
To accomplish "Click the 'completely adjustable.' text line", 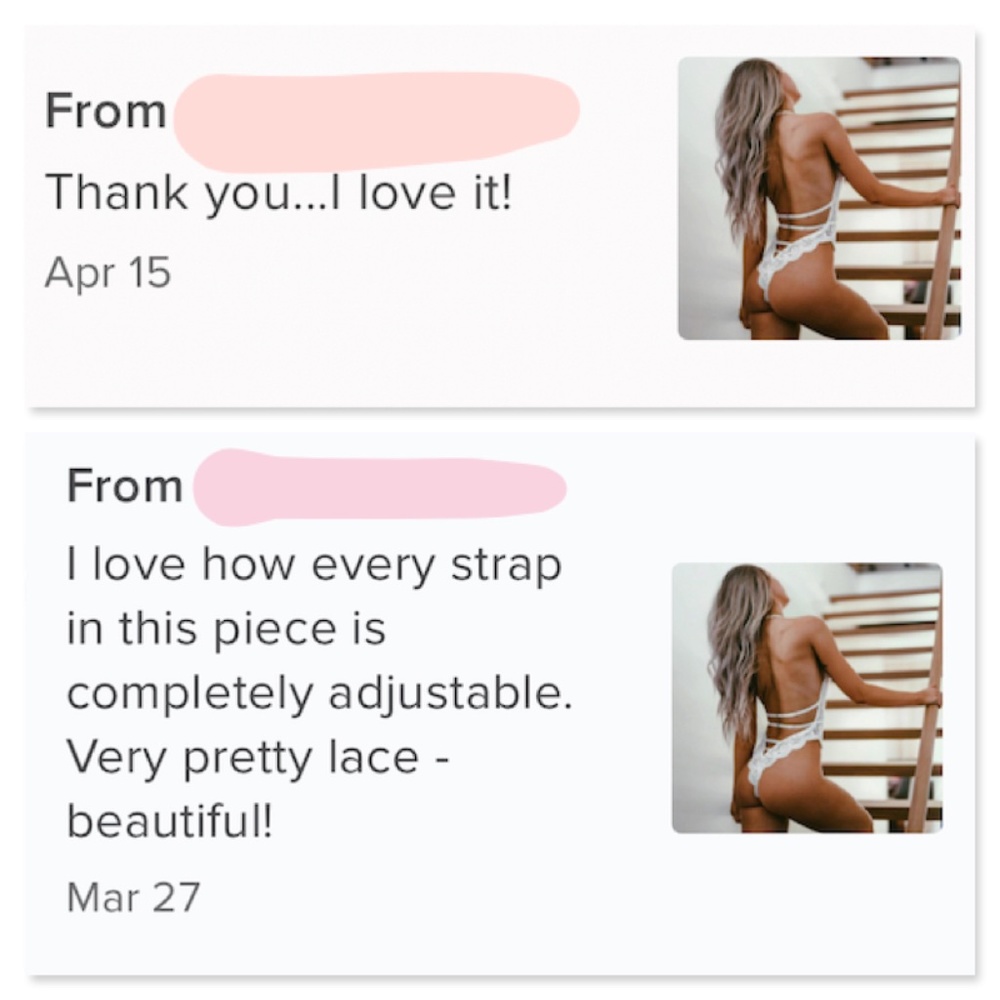I will coord(319,694).
